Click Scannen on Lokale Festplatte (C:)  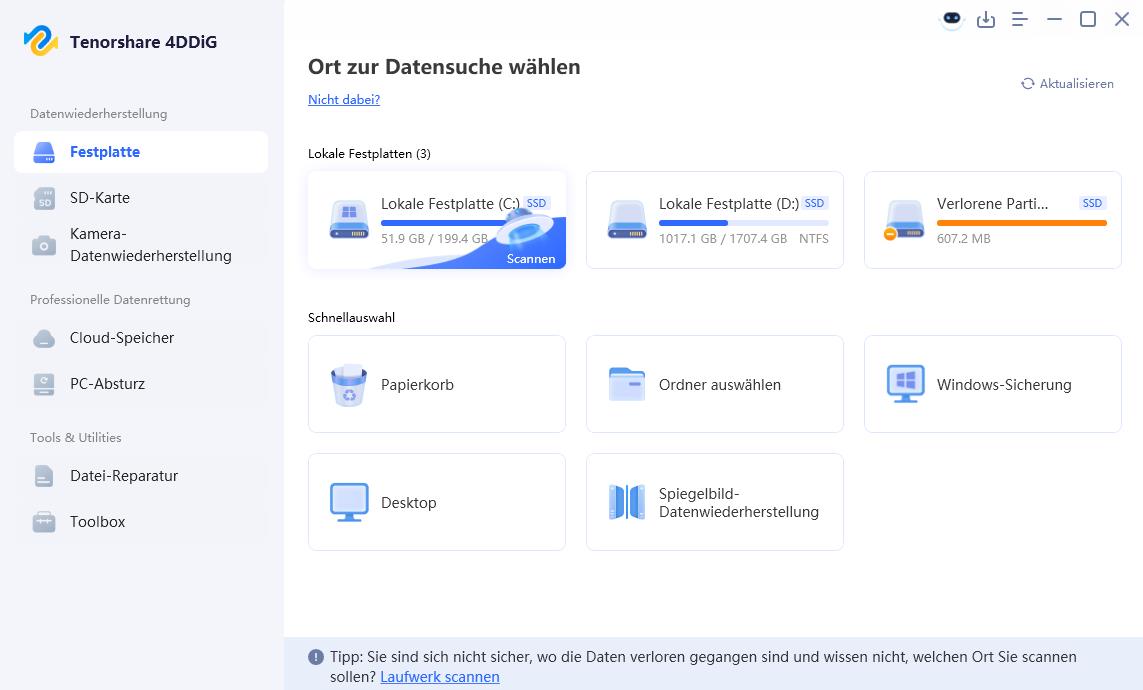(531, 259)
